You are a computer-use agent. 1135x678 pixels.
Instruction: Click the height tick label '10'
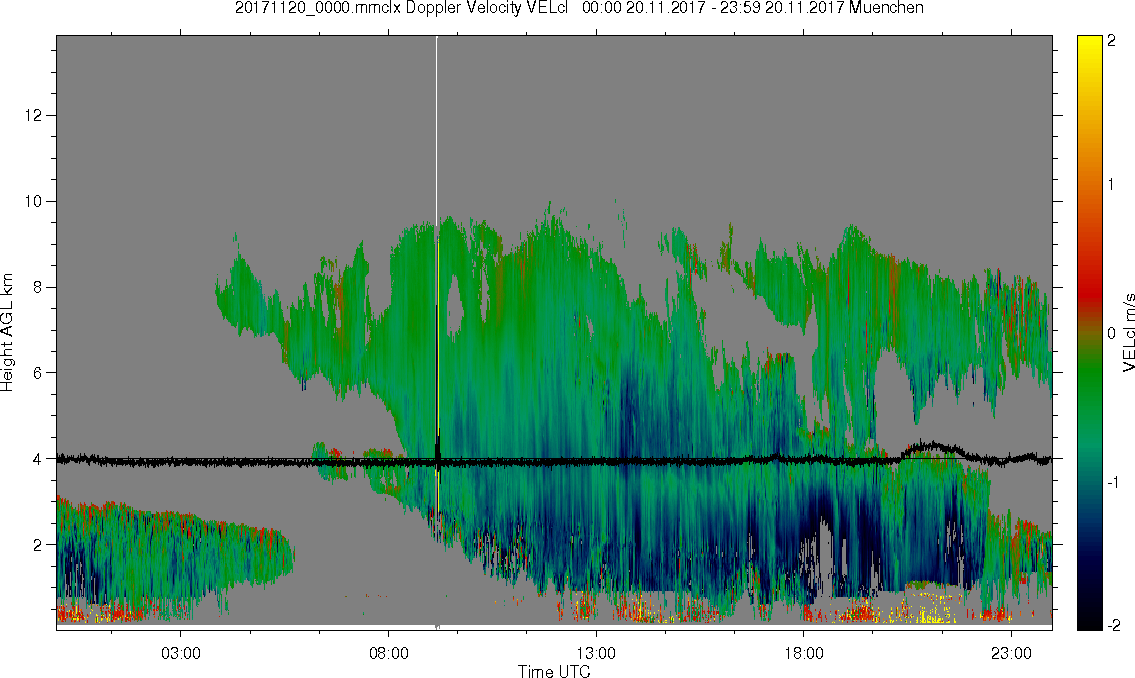[x=34, y=201]
